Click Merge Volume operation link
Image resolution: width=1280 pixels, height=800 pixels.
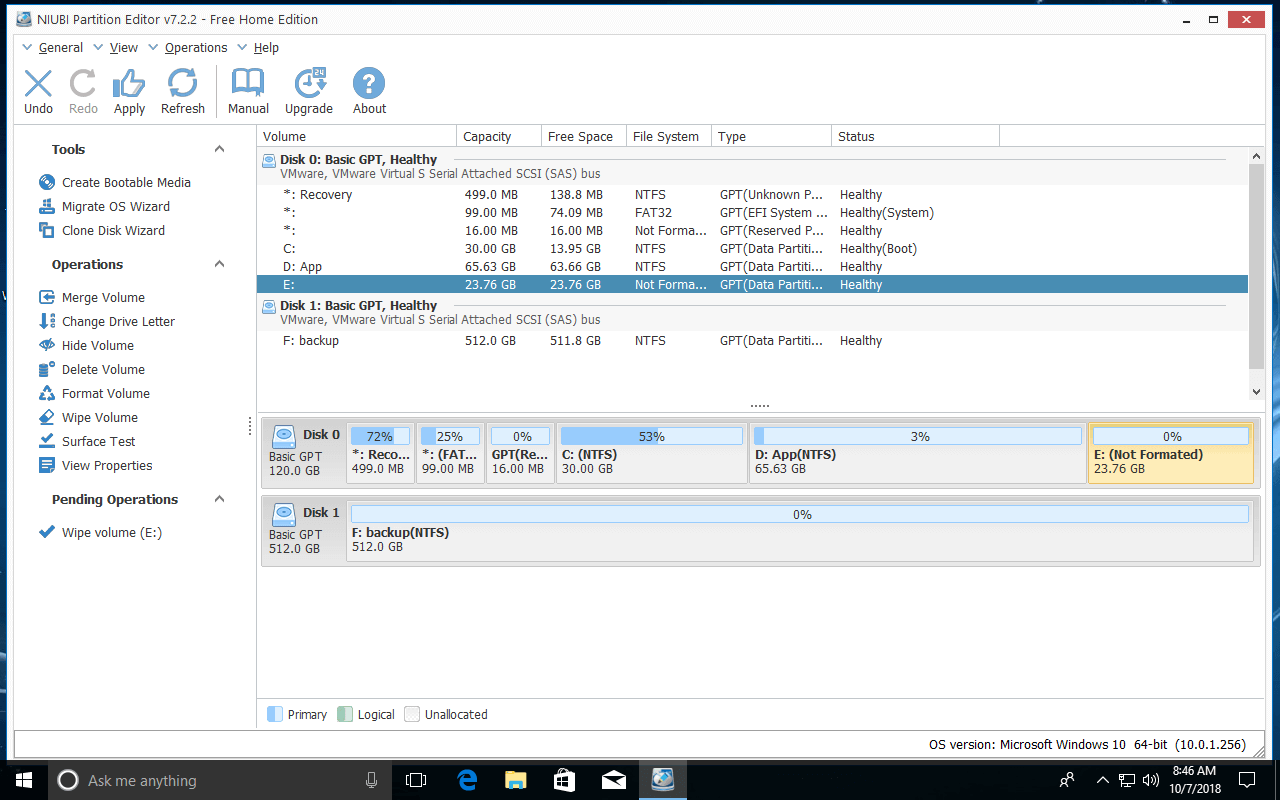click(103, 297)
